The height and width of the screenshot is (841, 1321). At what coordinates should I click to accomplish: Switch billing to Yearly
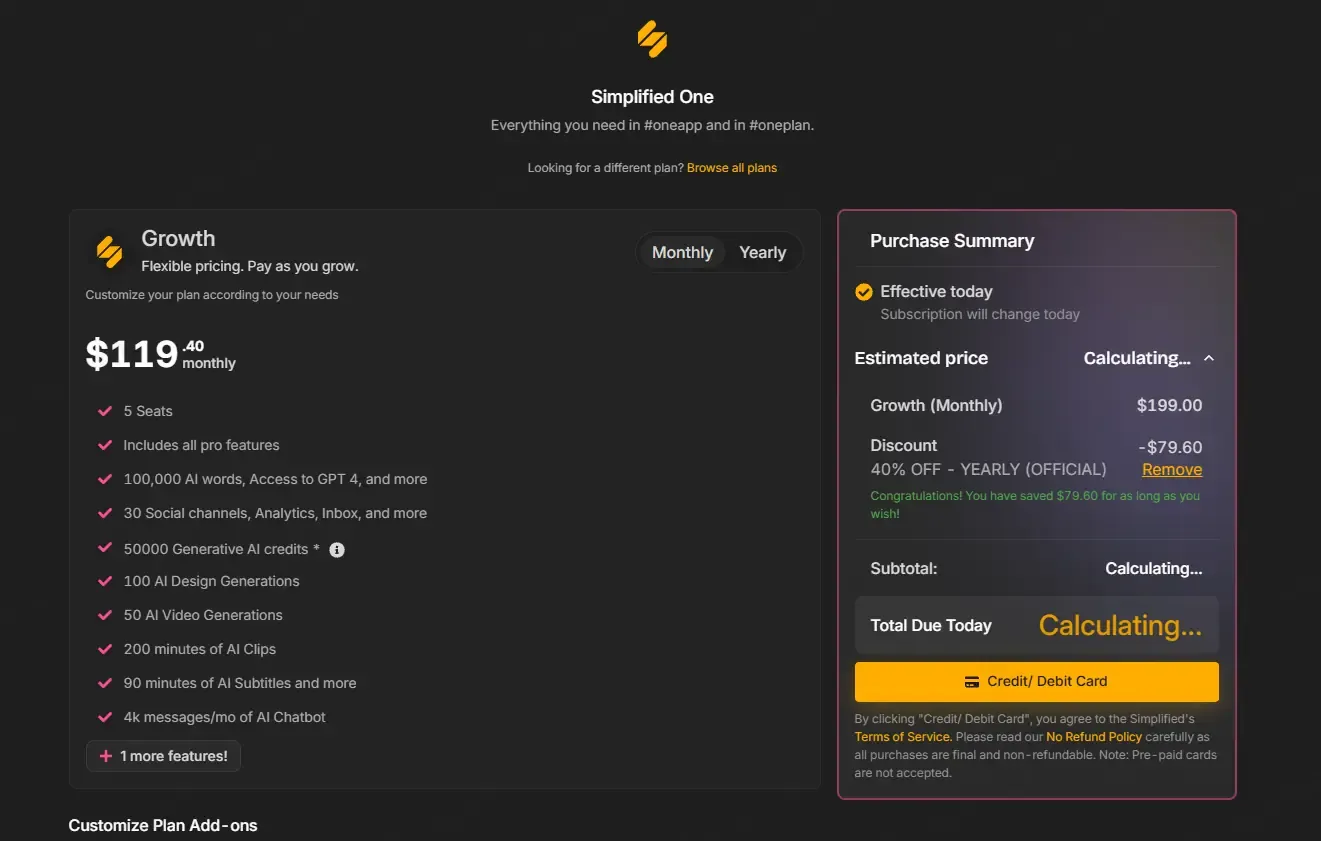point(762,253)
